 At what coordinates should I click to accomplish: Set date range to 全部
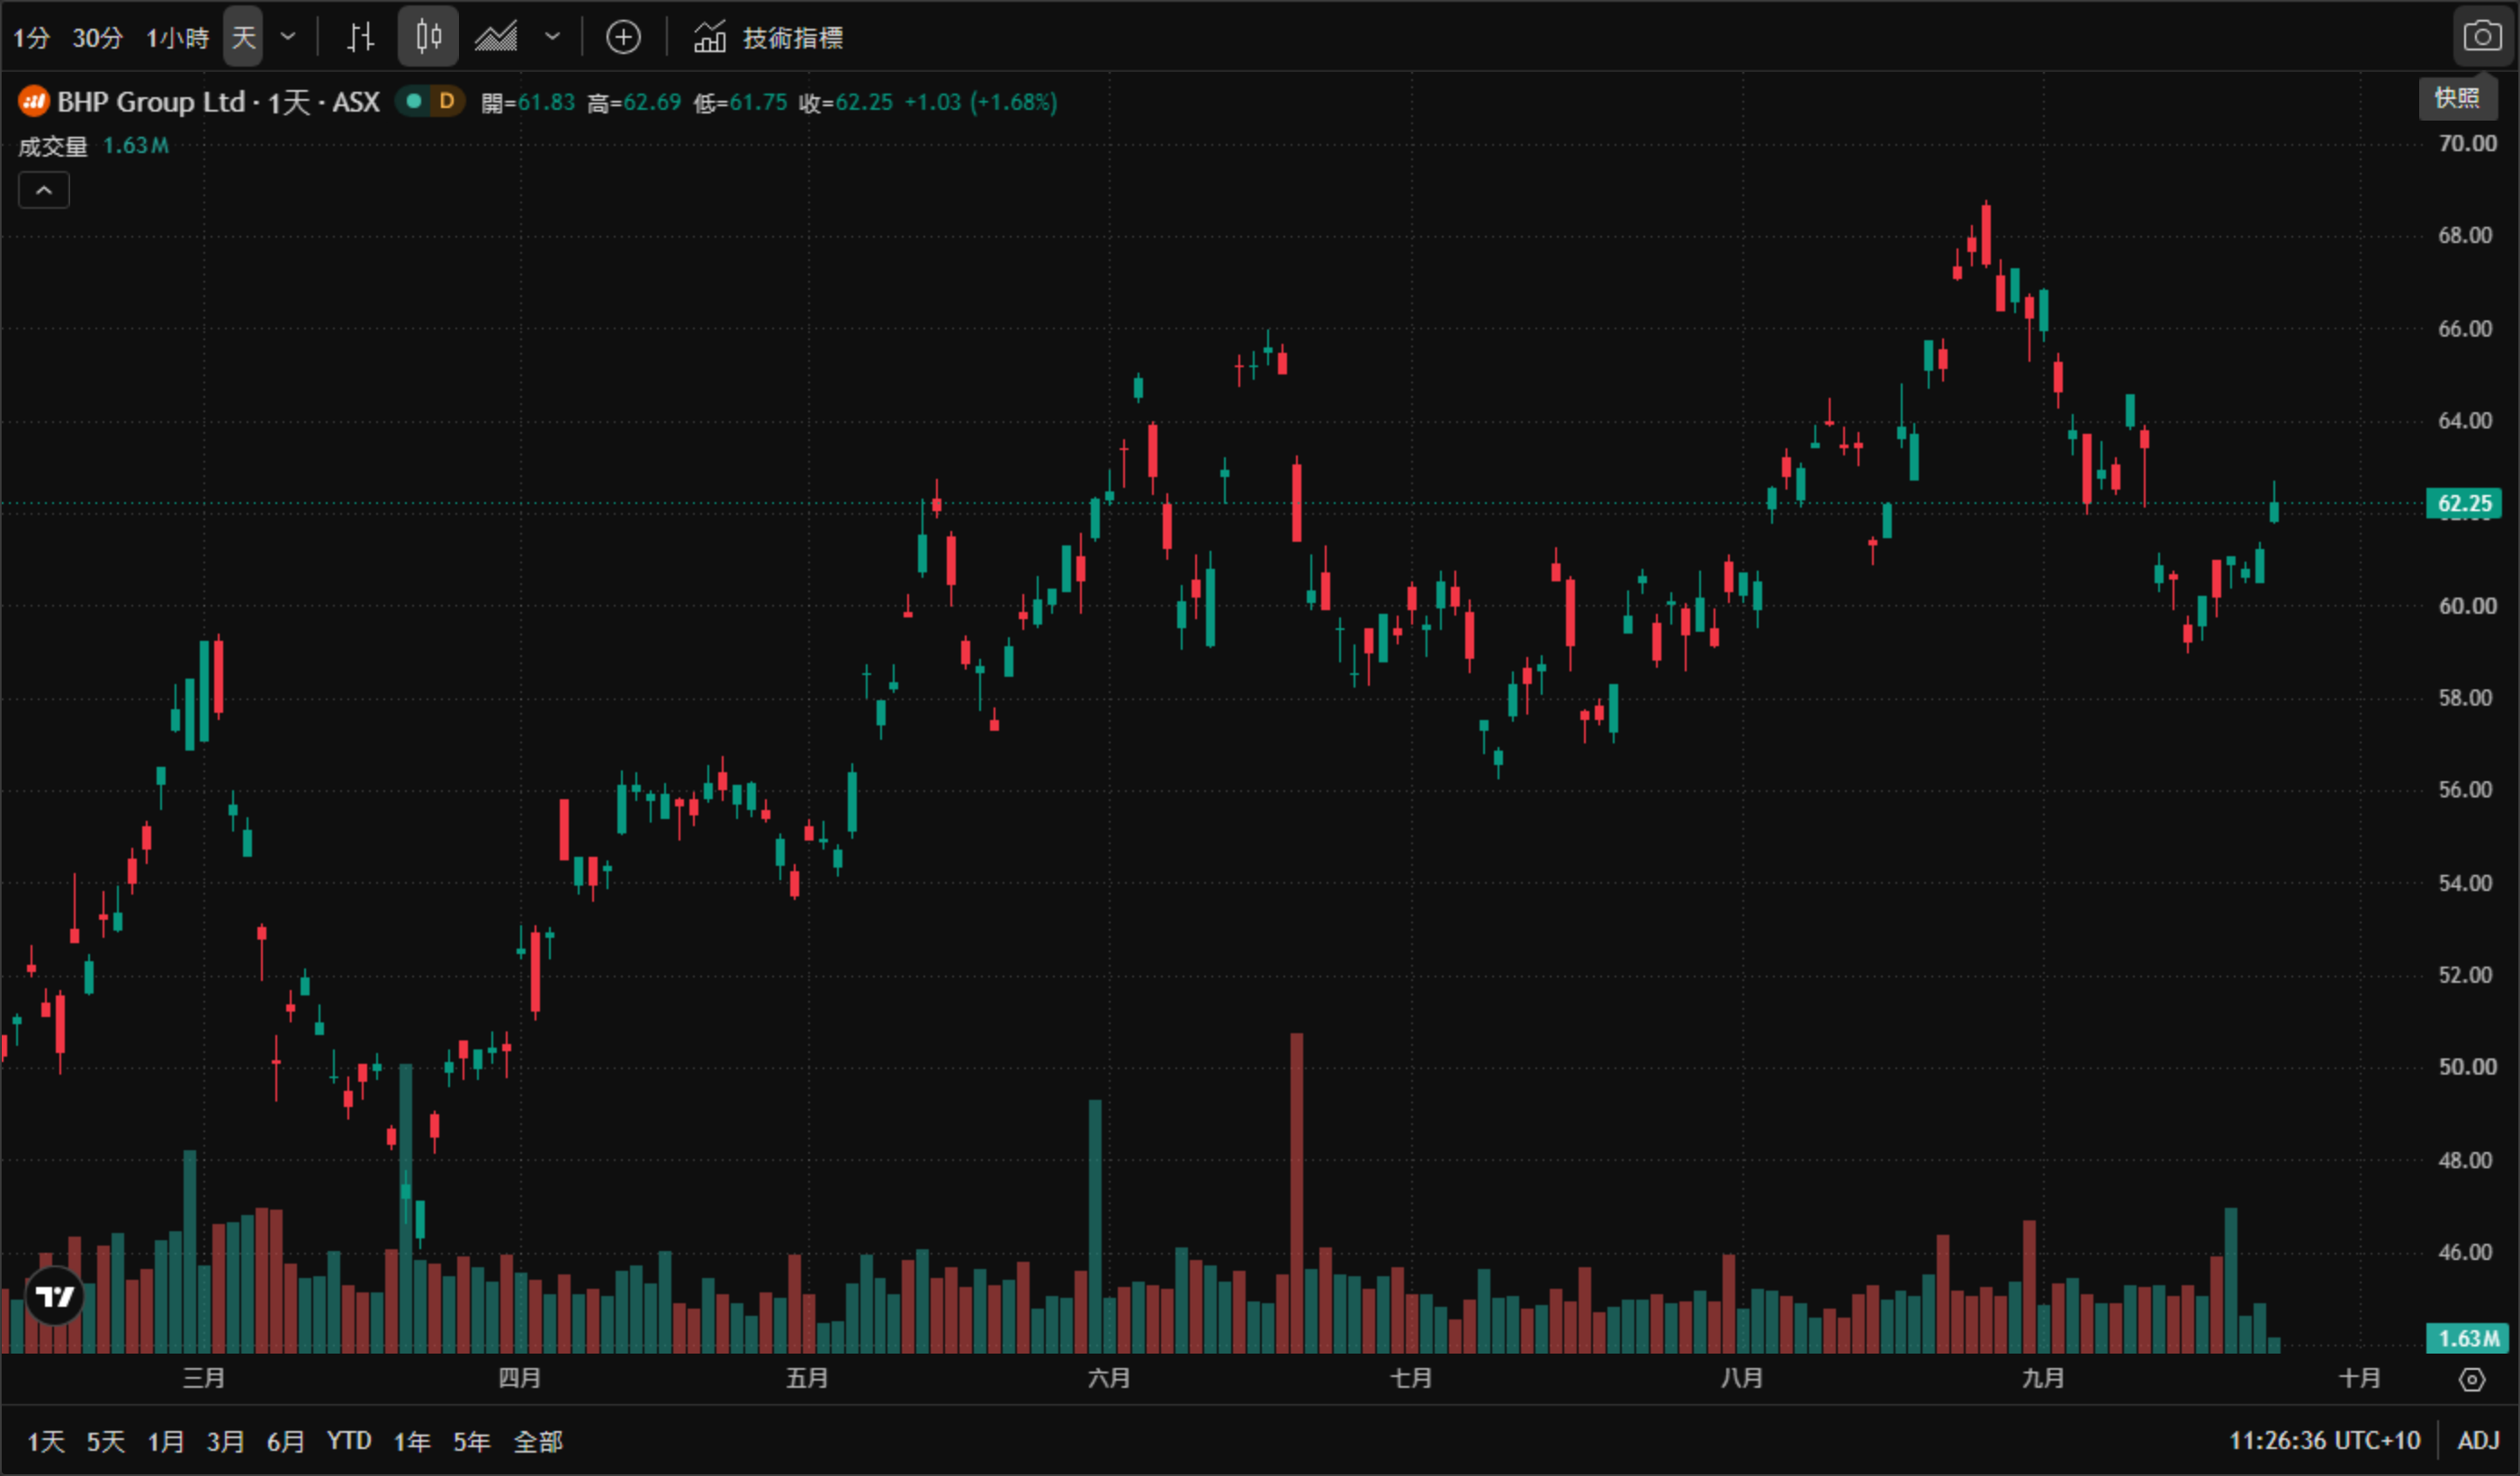click(538, 1441)
